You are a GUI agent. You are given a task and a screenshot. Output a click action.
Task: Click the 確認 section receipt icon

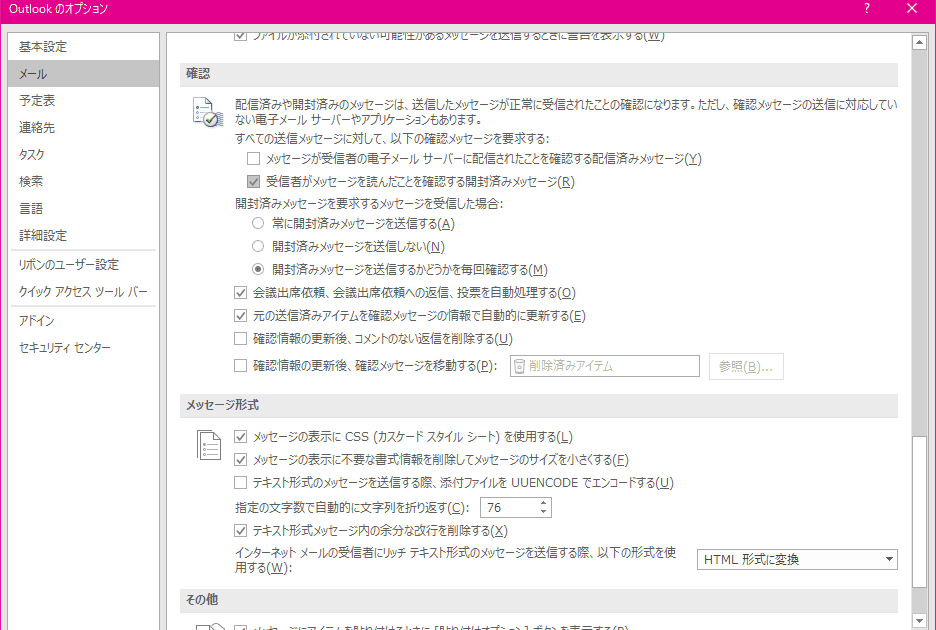click(208, 112)
